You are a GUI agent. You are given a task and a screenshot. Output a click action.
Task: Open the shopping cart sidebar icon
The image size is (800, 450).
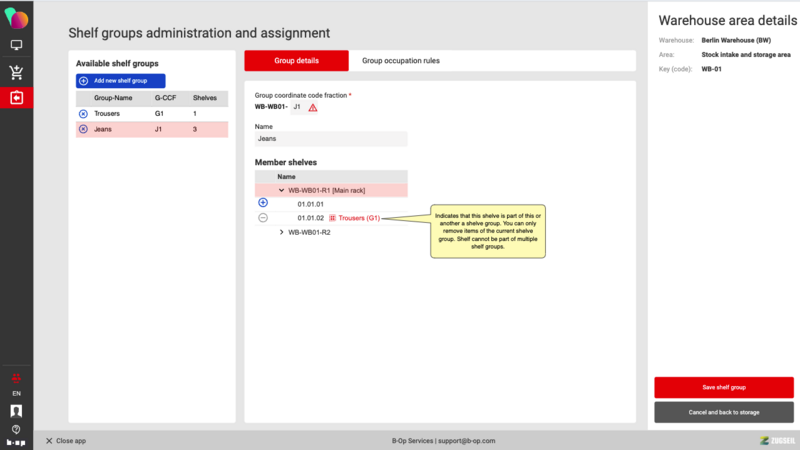coord(16,72)
